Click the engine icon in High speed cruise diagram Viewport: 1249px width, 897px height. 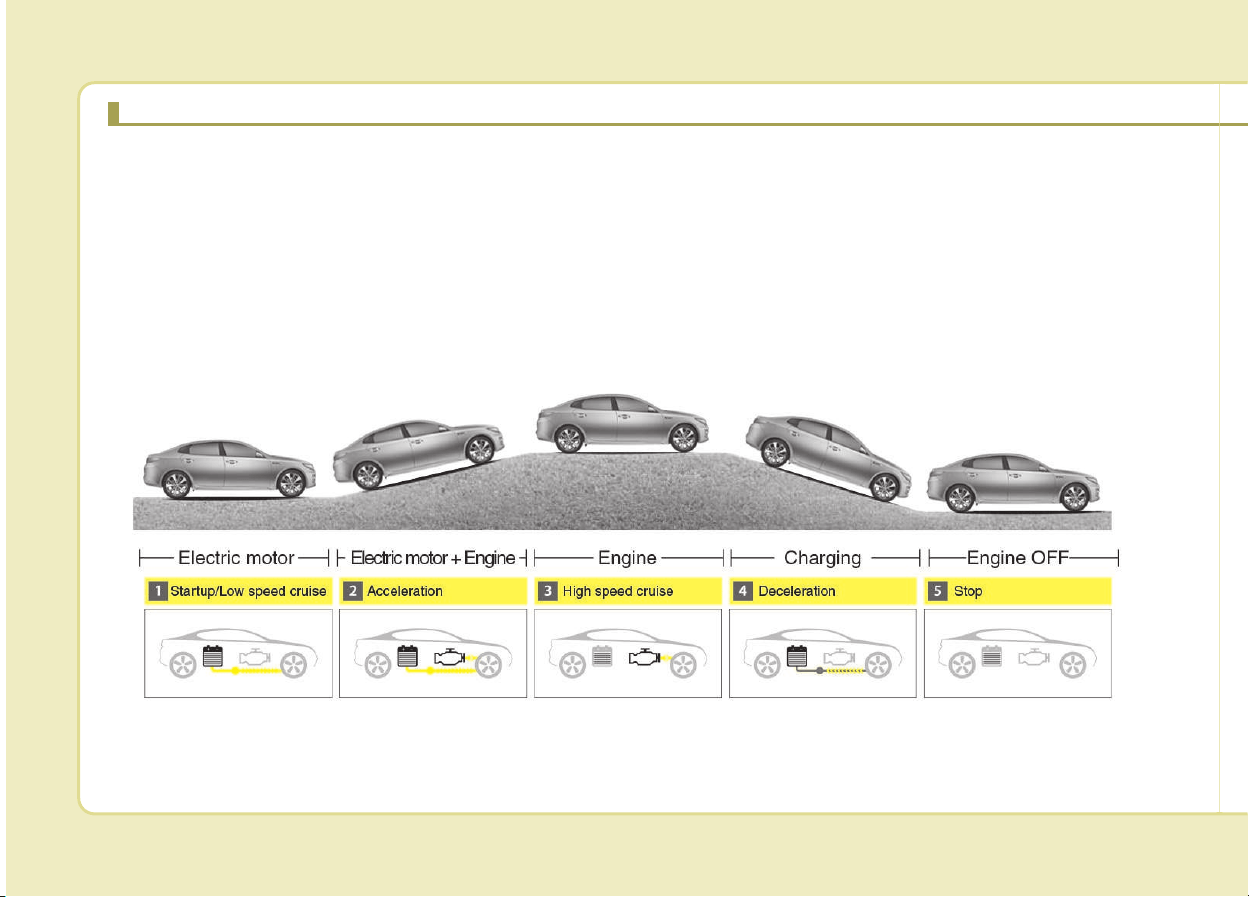pos(646,658)
